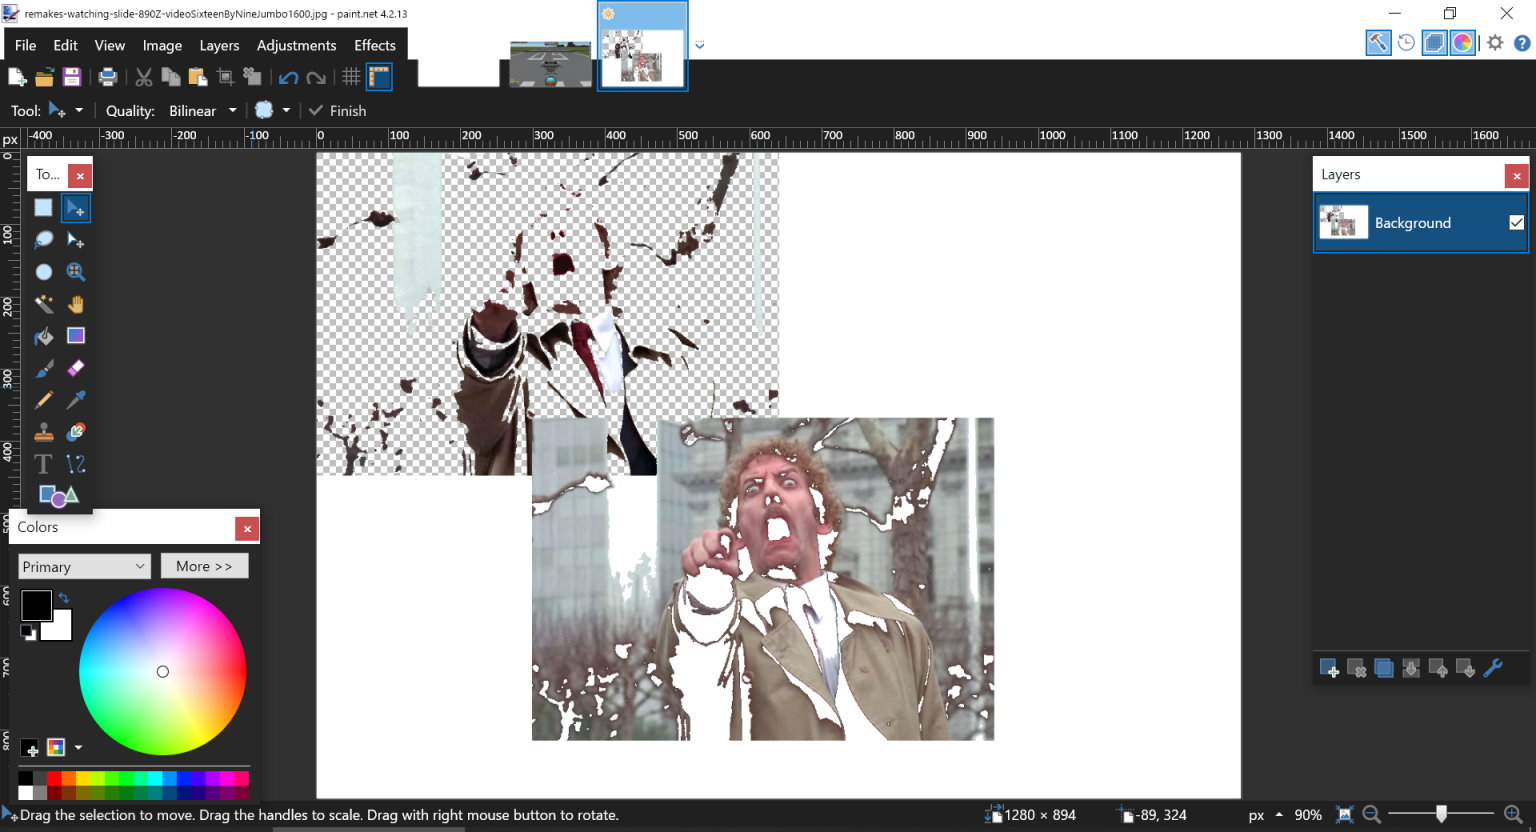Save the image with the floppy icon
This screenshot has width=1536, height=832.
coord(71,77)
